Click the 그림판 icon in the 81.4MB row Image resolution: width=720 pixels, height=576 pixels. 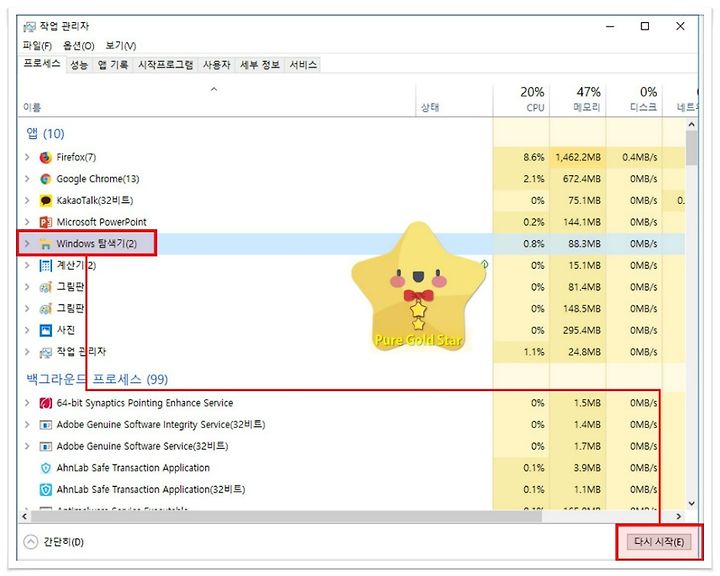point(45,287)
